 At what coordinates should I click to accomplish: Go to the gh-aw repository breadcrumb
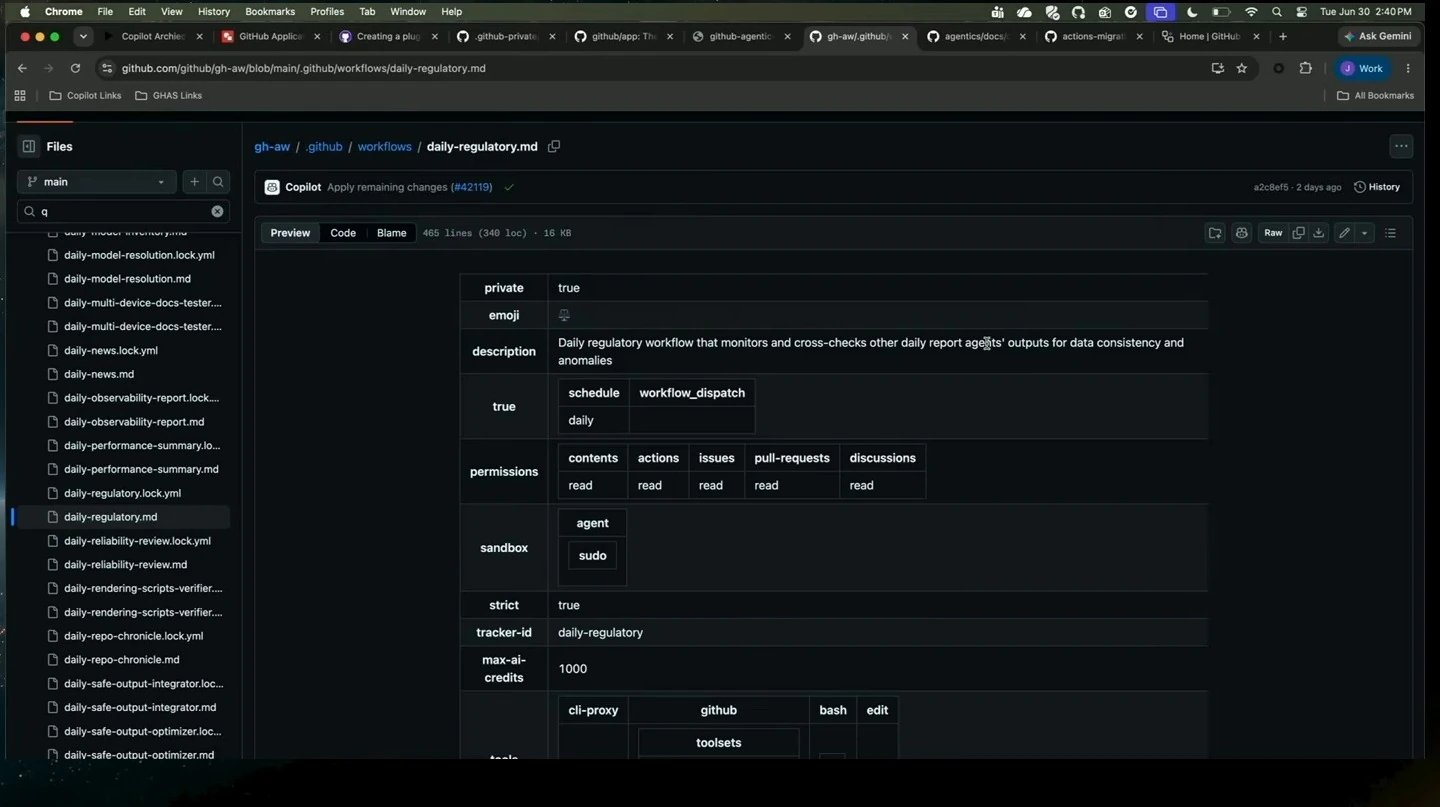point(272,146)
